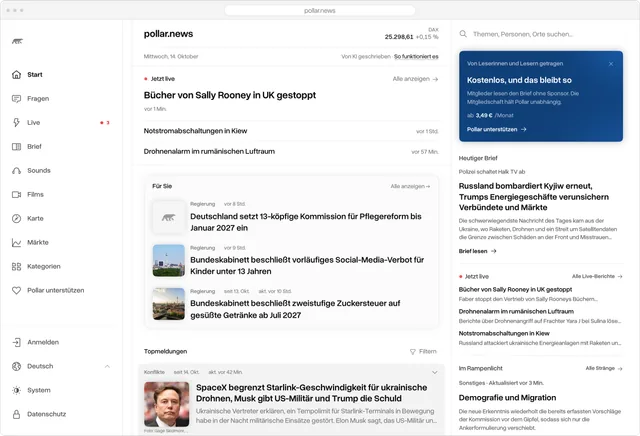Image resolution: width=640 pixels, height=436 pixels.
Task: Open right sidebar item Drohnenalarm im rumänischen Luftraum
Action: (516, 311)
